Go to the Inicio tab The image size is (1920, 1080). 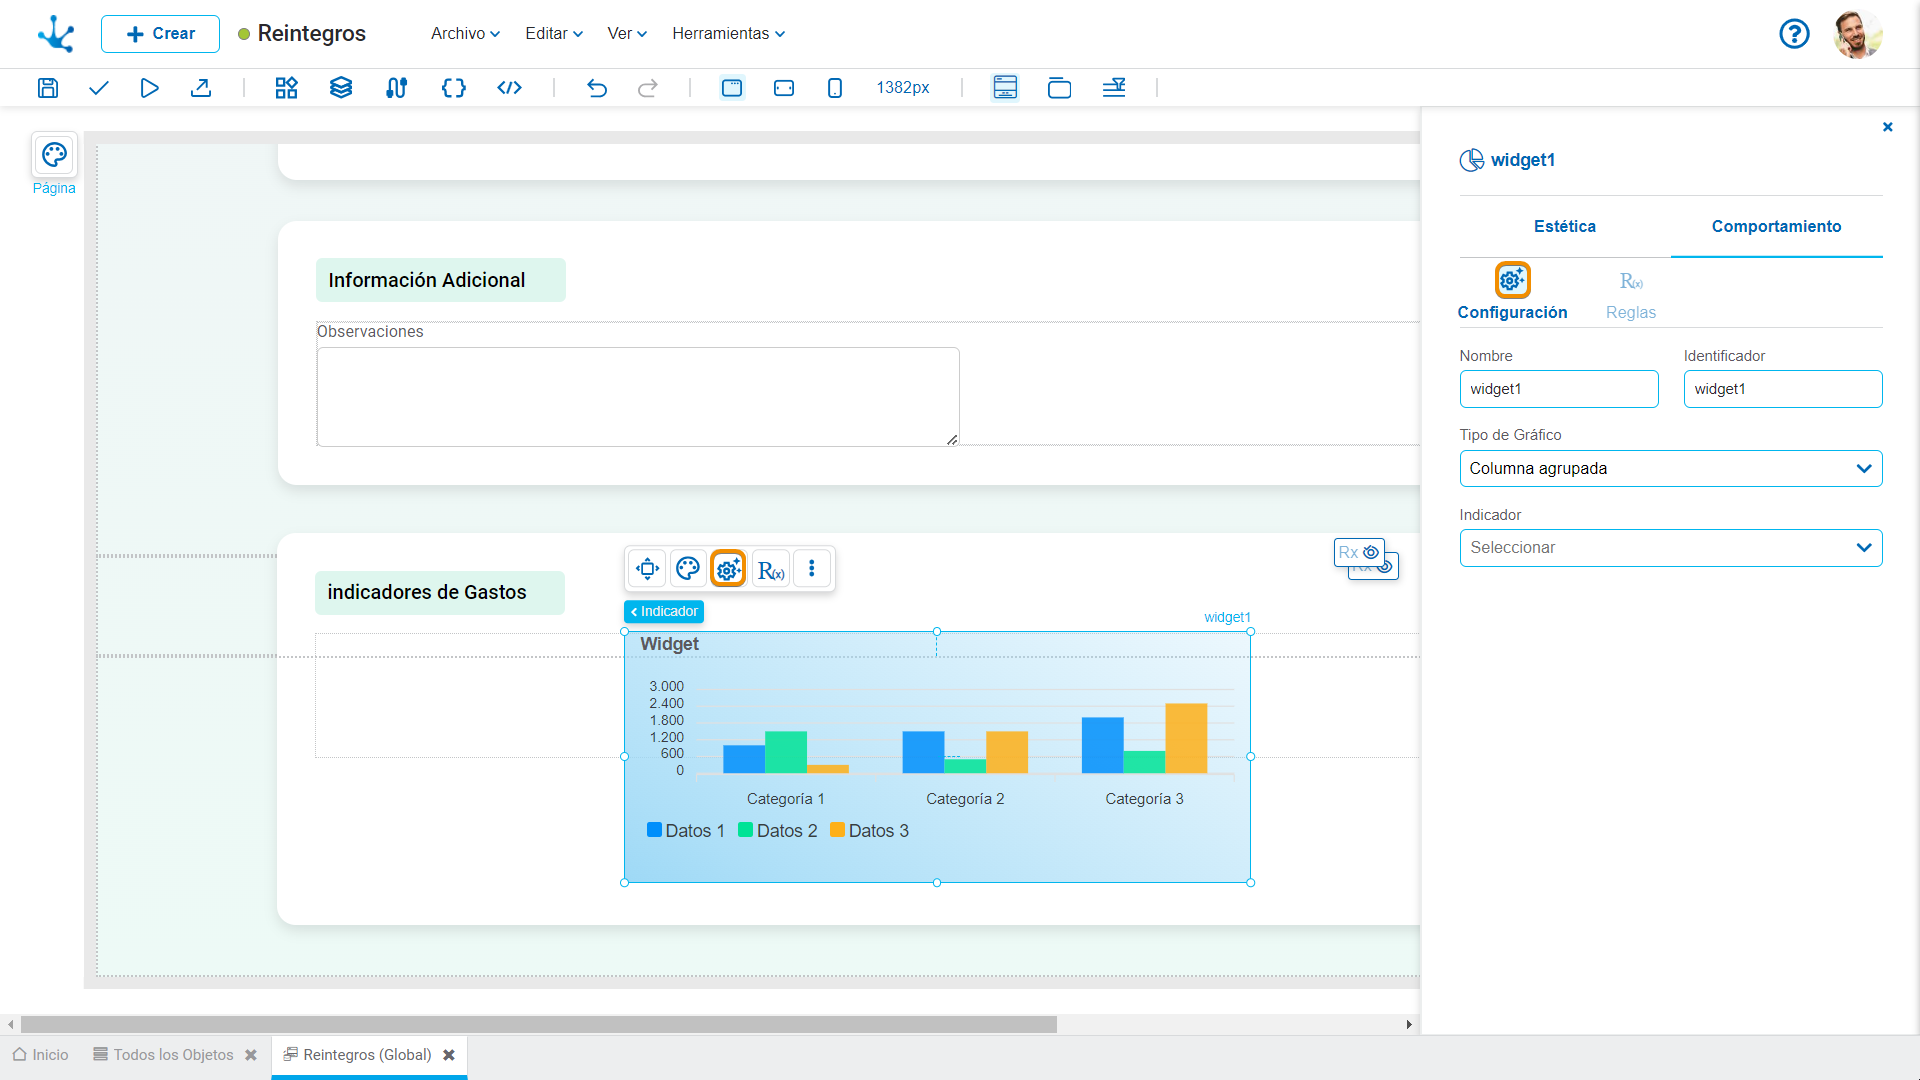(x=41, y=1055)
